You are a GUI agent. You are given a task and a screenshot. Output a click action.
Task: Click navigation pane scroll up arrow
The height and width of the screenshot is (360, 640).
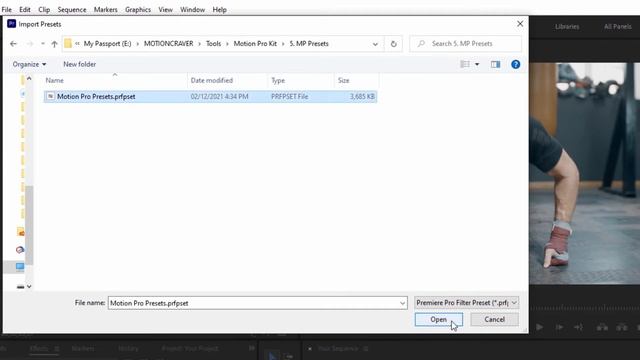point(29,78)
